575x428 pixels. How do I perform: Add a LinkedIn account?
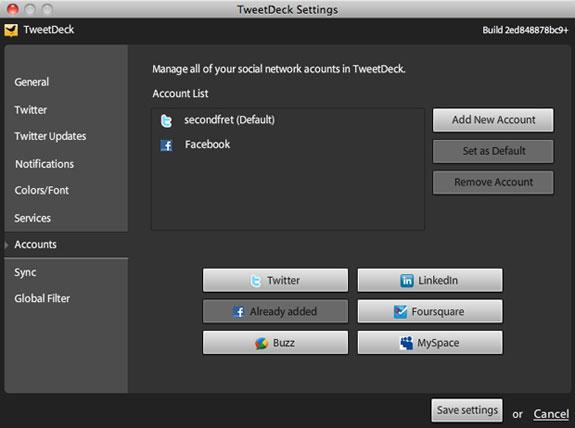coord(430,281)
